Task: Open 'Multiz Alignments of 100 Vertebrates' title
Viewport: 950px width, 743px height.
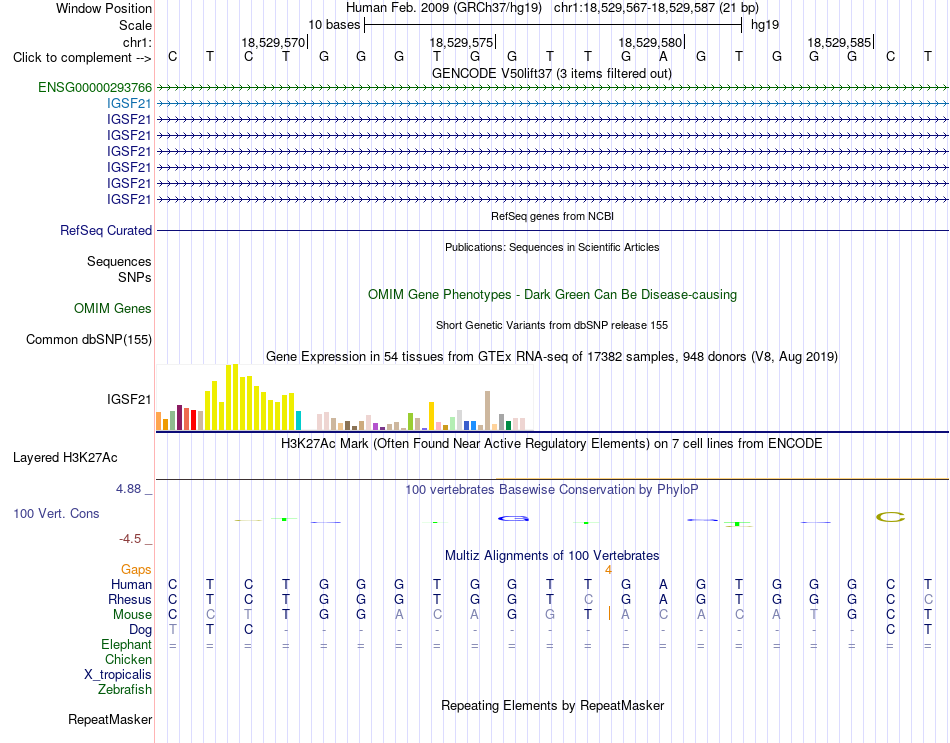Action: pos(552,555)
